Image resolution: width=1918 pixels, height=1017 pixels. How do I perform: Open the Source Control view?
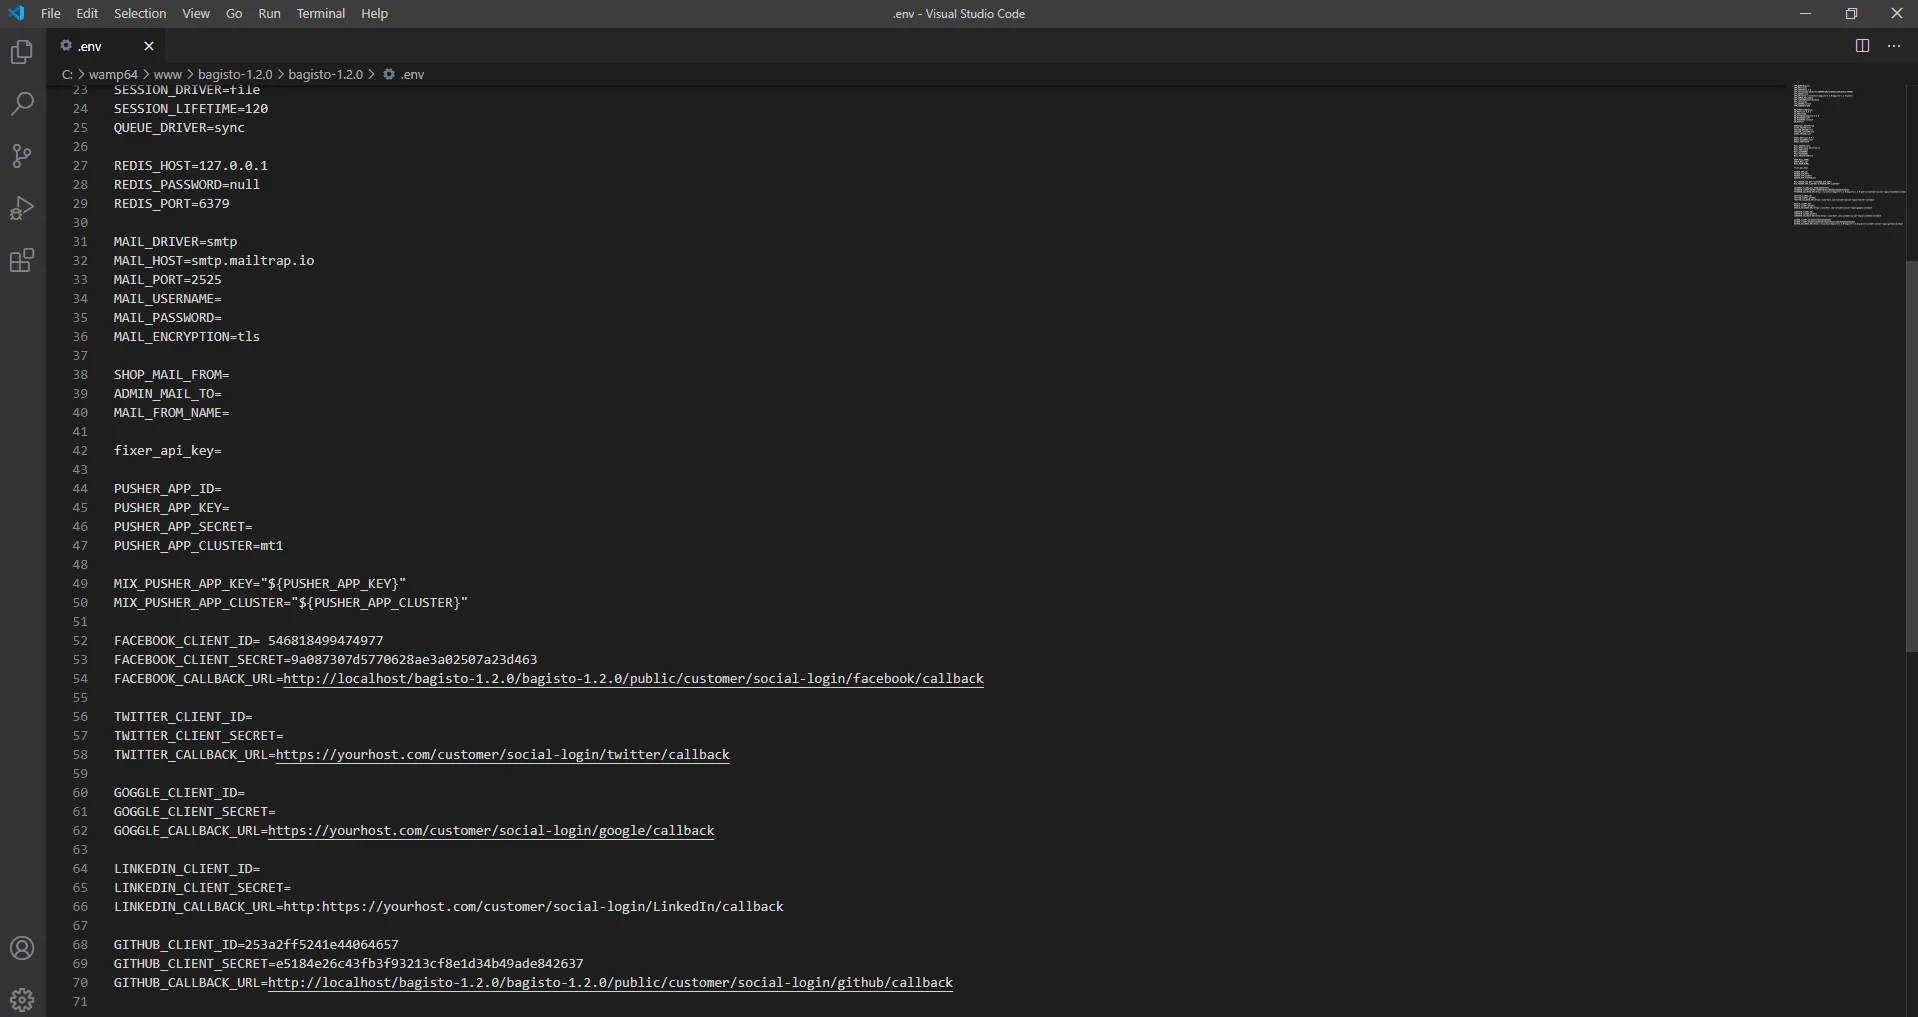click(22, 156)
